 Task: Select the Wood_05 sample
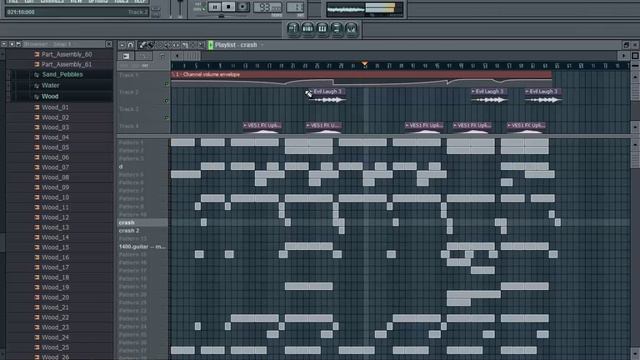point(55,147)
